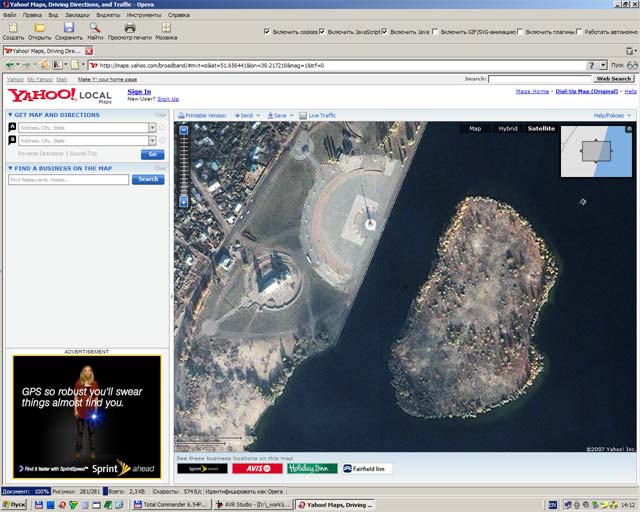
Task: Toggle the enable JavaScript checkbox
Action: tap(323, 32)
